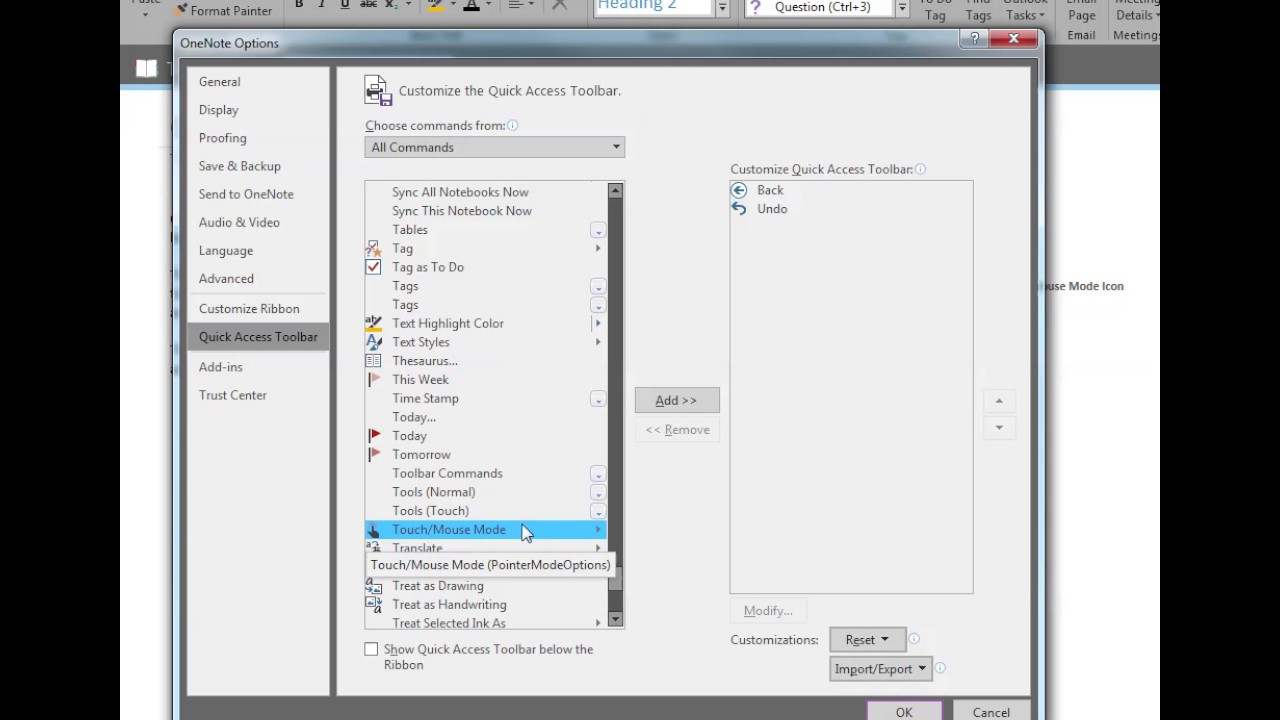Image resolution: width=1280 pixels, height=720 pixels.
Task: Select the Today... command
Action: tap(486, 417)
